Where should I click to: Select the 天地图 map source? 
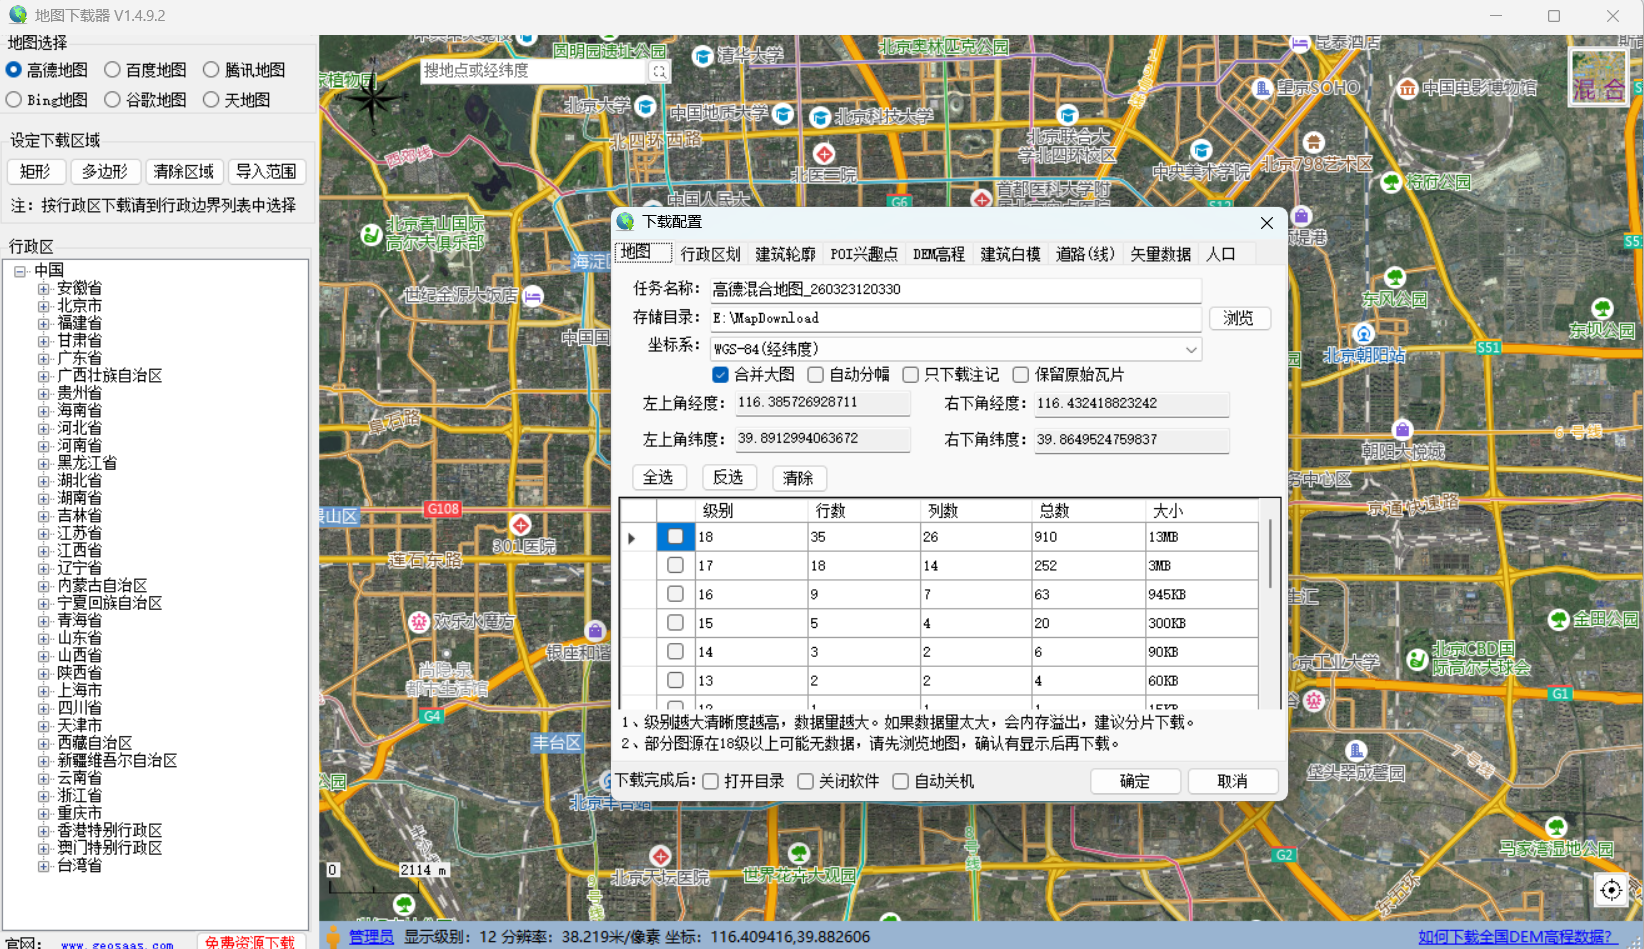[210, 99]
